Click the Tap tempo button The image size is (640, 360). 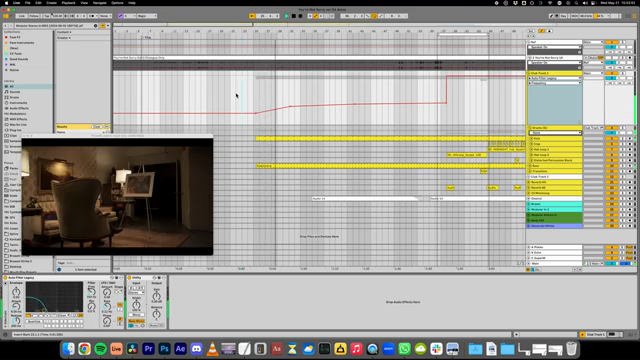point(47,16)
